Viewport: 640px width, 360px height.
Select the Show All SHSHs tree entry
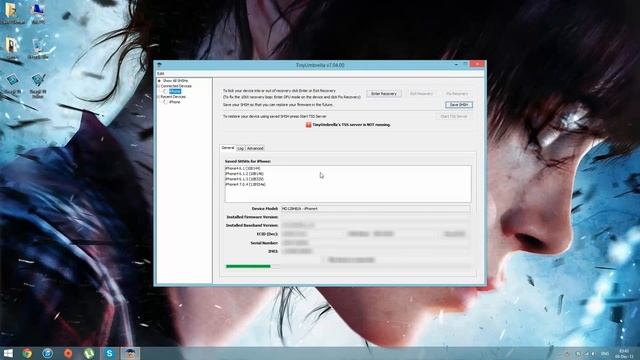coord(175,81)
